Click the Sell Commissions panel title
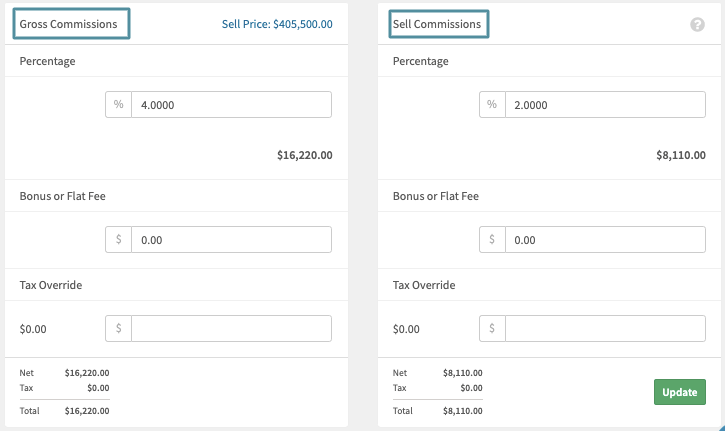The width and height of the screenshot is (725, 431). click(437, 23)
